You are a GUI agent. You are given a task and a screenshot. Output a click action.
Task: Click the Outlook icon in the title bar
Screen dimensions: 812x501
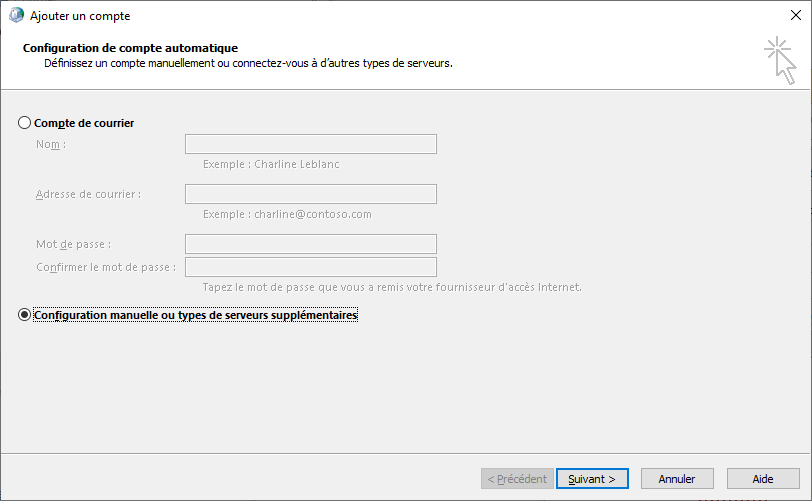click(x=17, y=15)
